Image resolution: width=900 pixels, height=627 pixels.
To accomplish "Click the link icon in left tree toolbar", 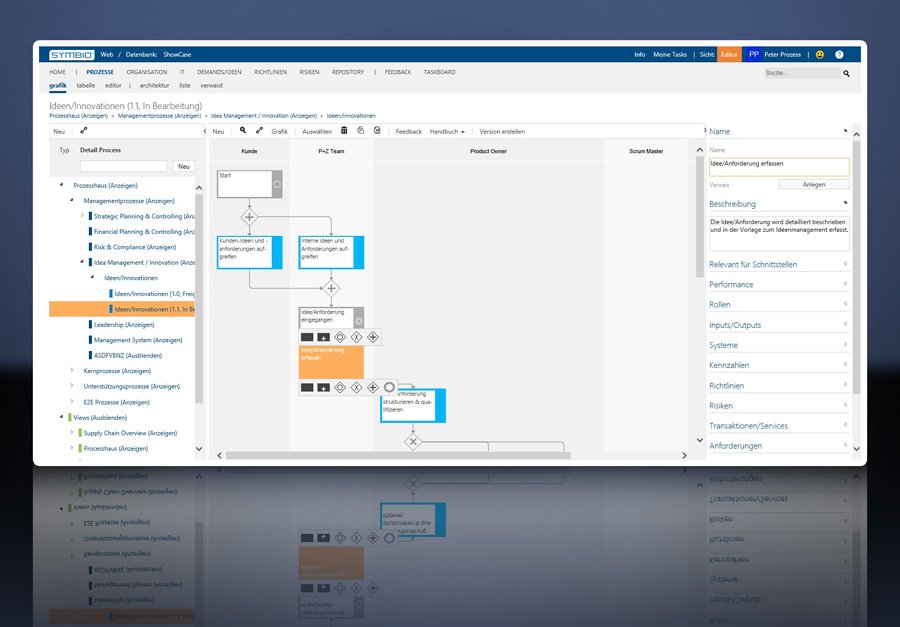I will click(x=83, y=131).
